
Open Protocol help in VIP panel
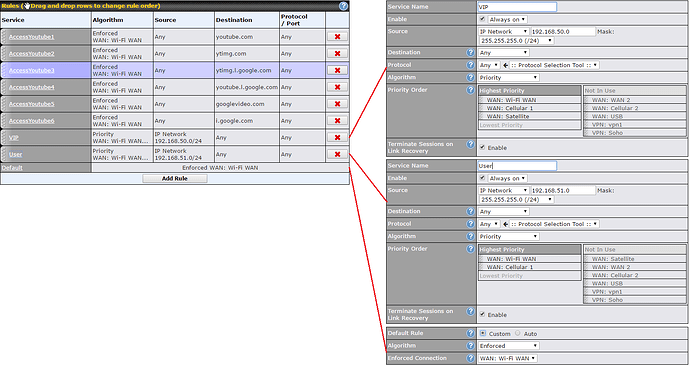(470, 65)
